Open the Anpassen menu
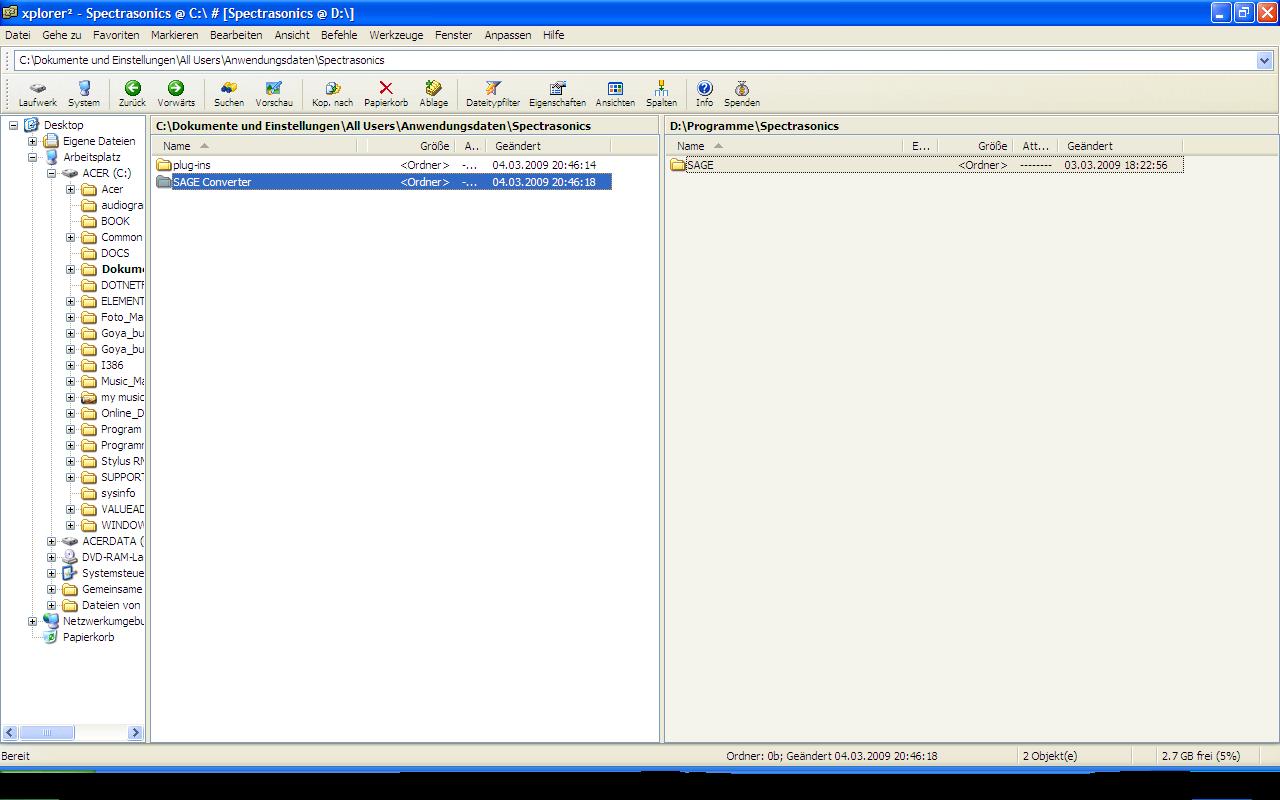 (x=508, y=35)
